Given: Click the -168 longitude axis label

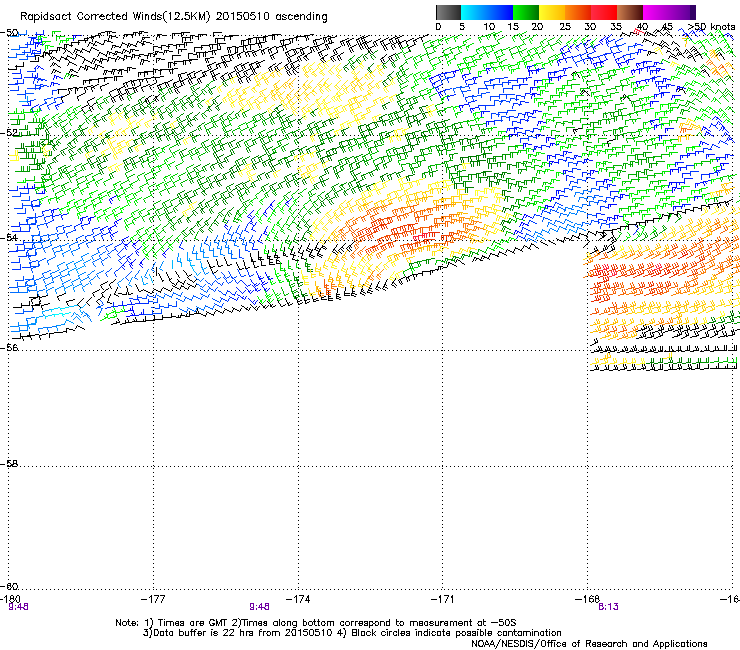Looking at the screenshot, I should pos(587,599).
